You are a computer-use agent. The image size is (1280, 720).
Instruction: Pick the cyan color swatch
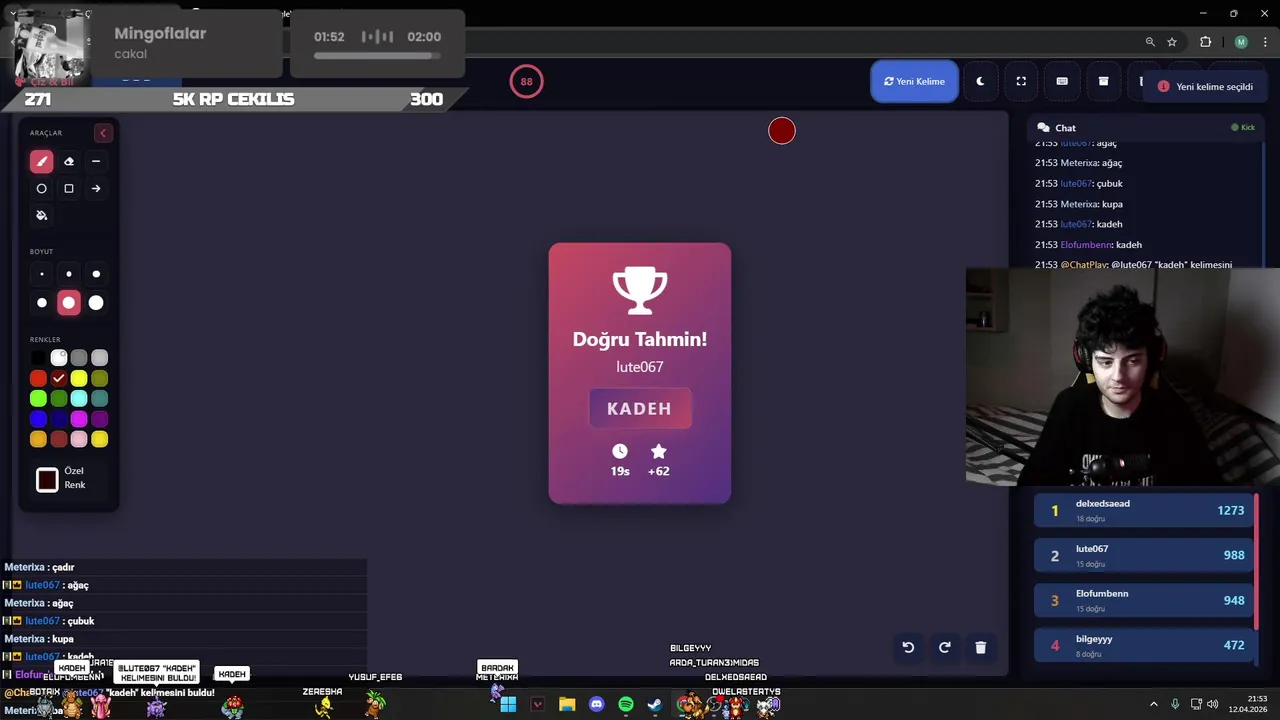point(79,399)
